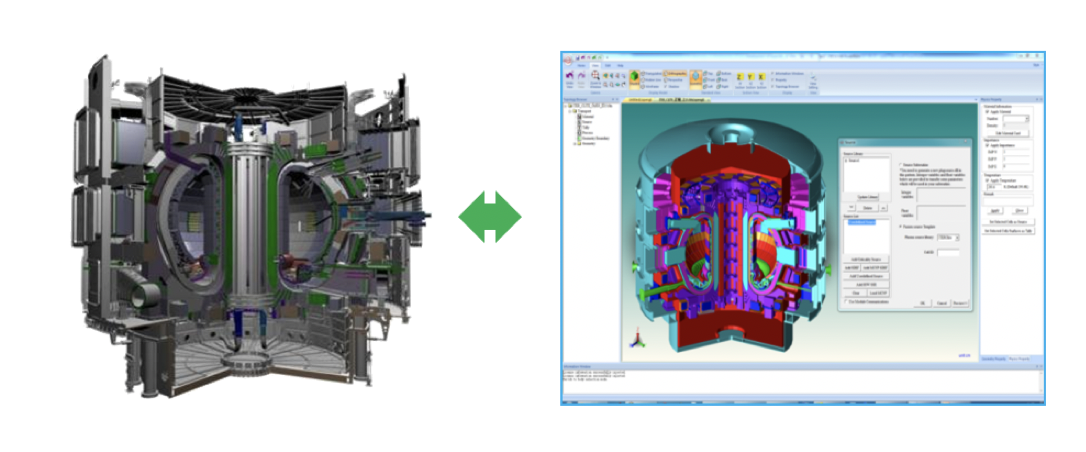Image resolution: width=1086 pixels, height=452 pixels.
Task: Click OK in the Source dialog
Action: [x=923, y=303]
